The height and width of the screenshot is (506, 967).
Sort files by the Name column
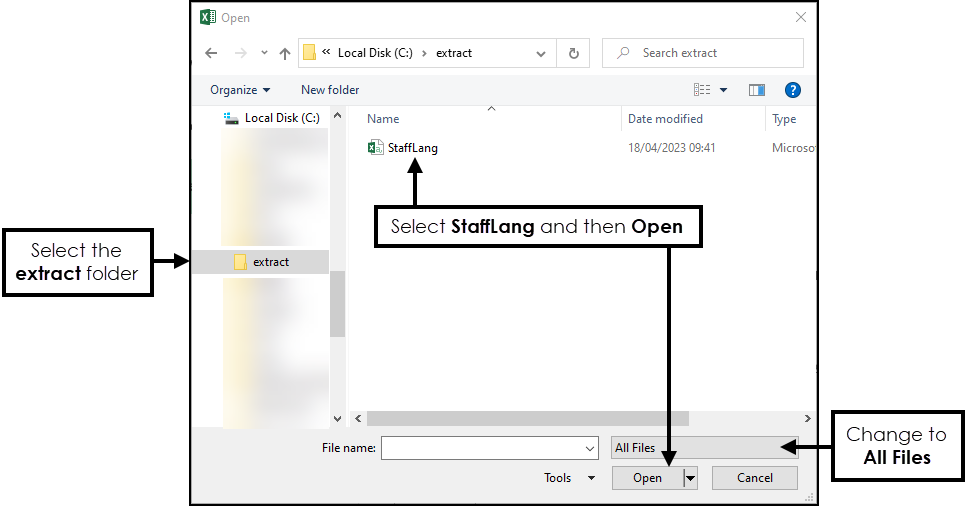coord(383,119)
